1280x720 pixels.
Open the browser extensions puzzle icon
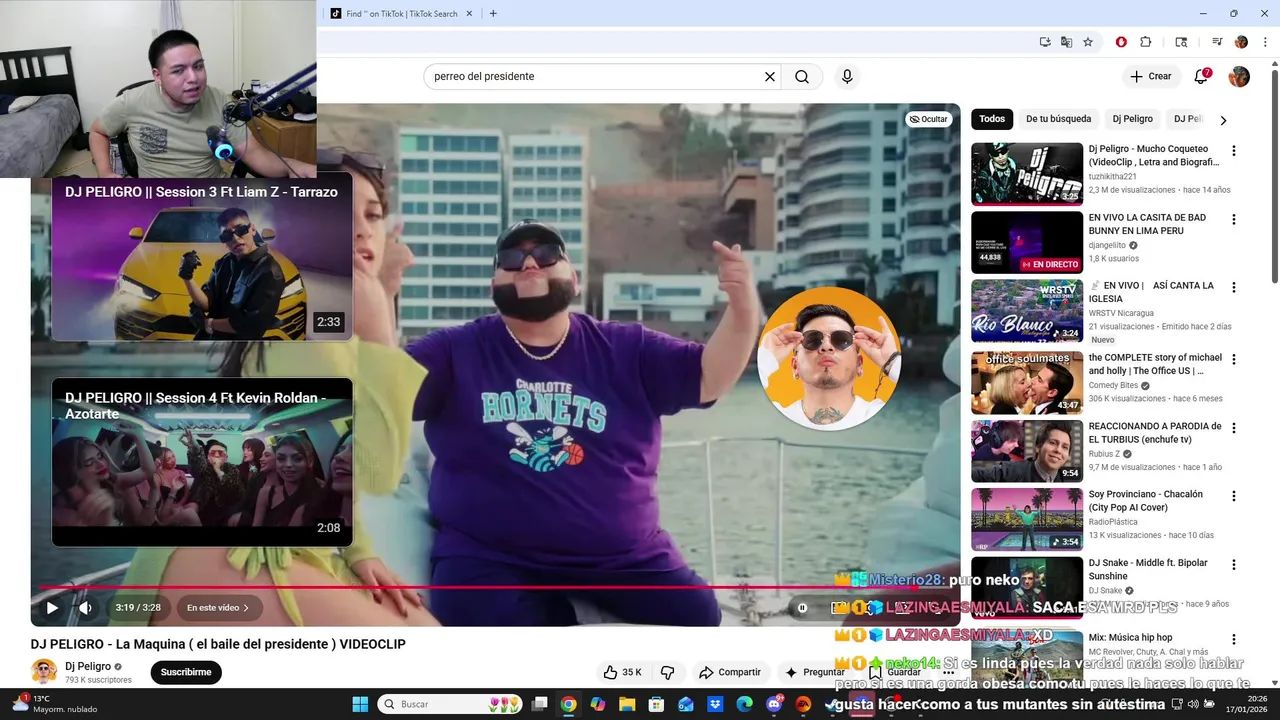[x=1146, y=42]
